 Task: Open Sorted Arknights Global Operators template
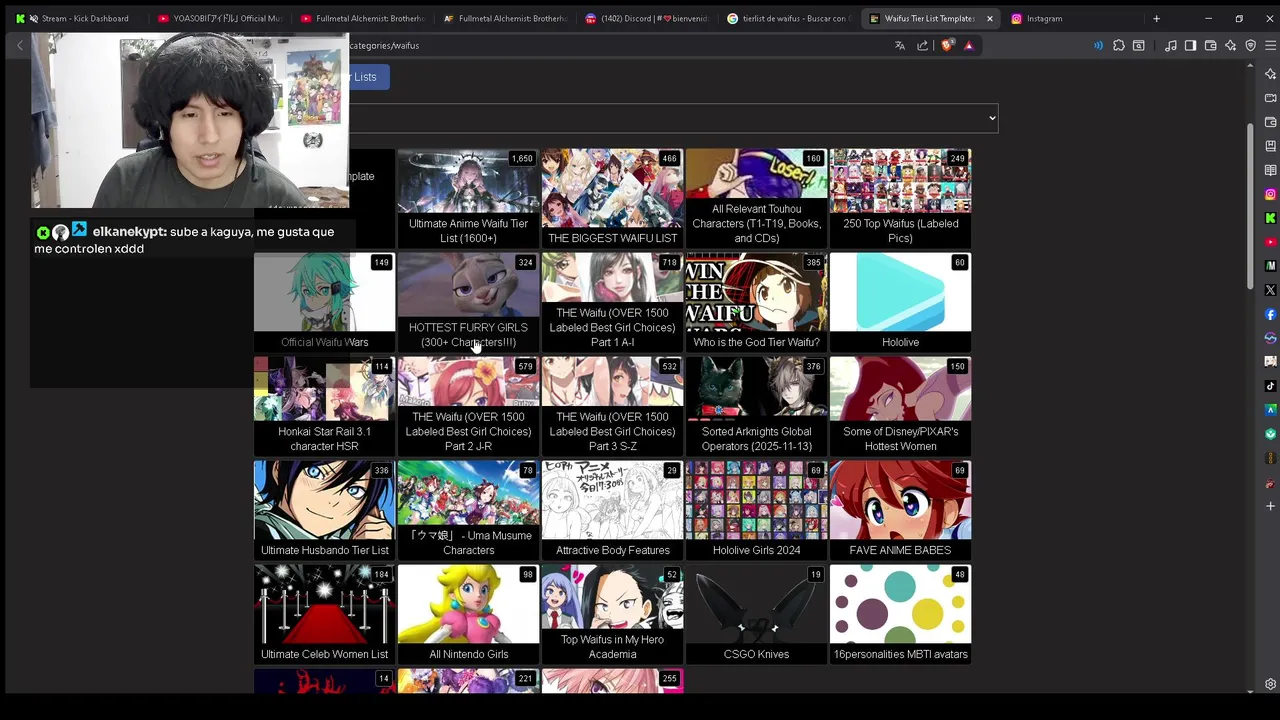click(756, 406)
